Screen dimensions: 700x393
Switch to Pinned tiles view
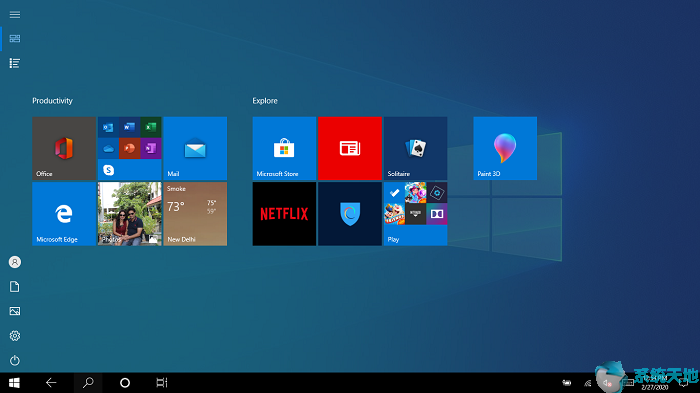tap(15, 39)
